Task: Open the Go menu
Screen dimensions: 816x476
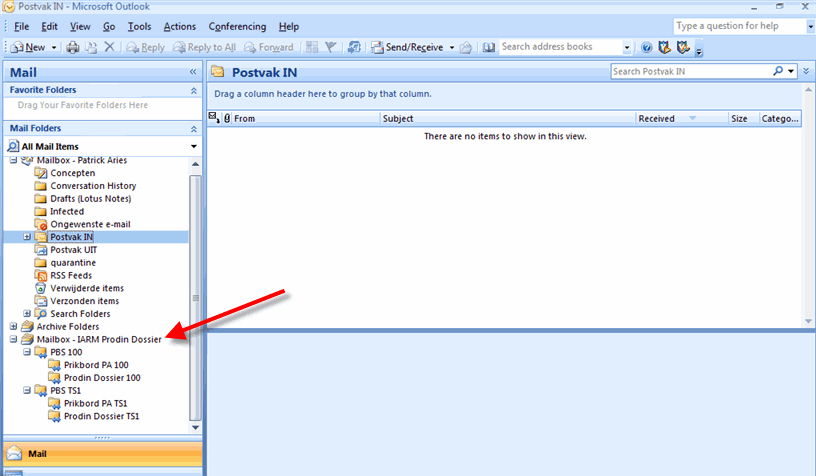Action: coord(109,27)
